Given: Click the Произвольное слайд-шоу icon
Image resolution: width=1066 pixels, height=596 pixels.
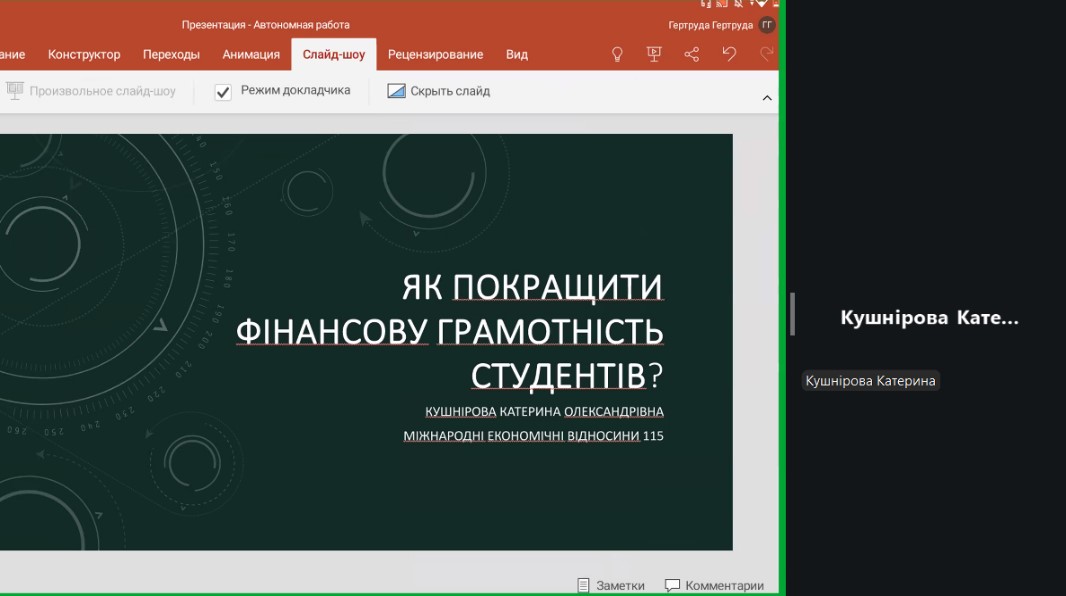Looking at the screenshot, I should point(15,91).
